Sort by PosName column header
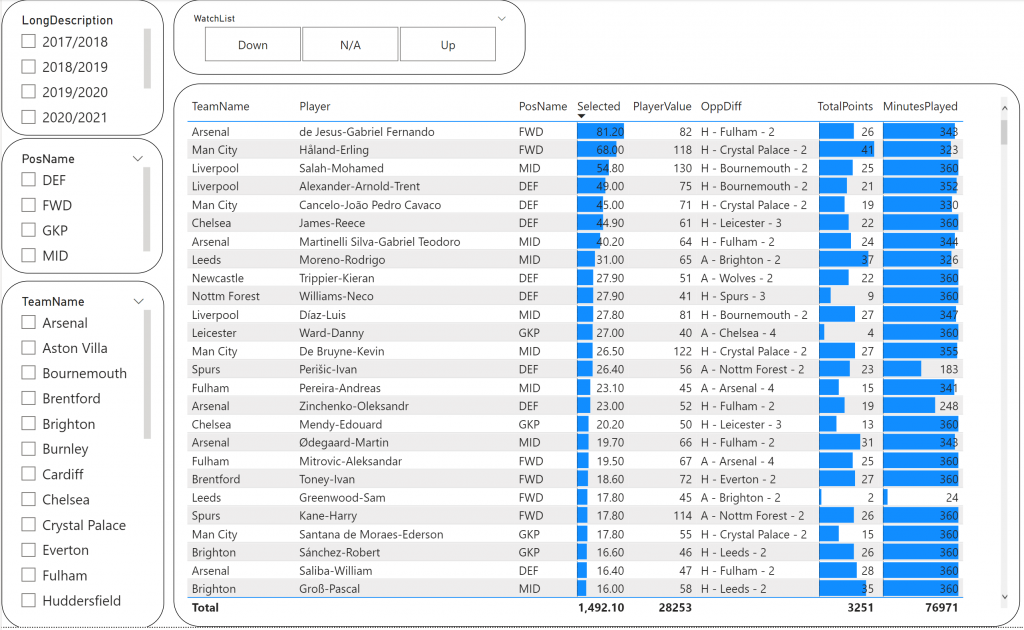Image resolution: width=1024 pixels, height=630 pixels. (x=543, y=106)
